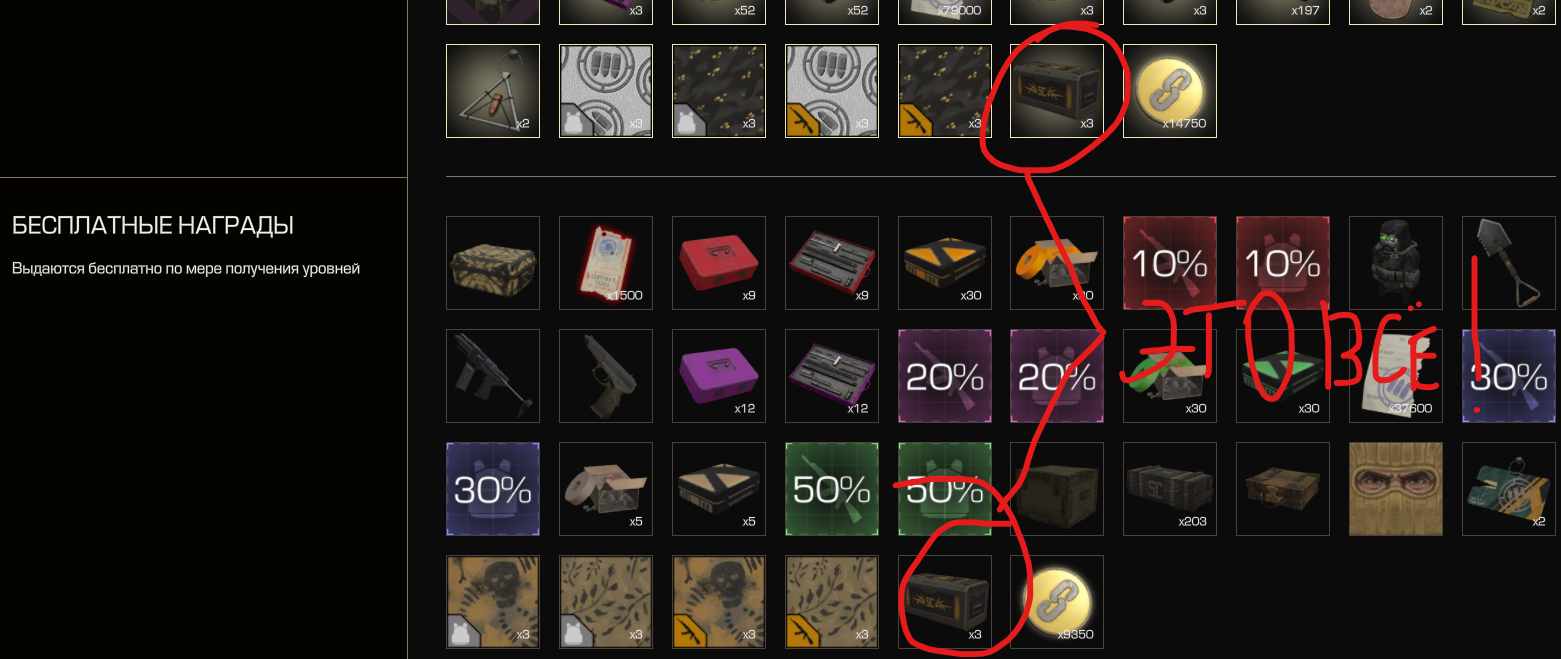
Task: Select the submachine gun reward icon
Action: [493, 376]
